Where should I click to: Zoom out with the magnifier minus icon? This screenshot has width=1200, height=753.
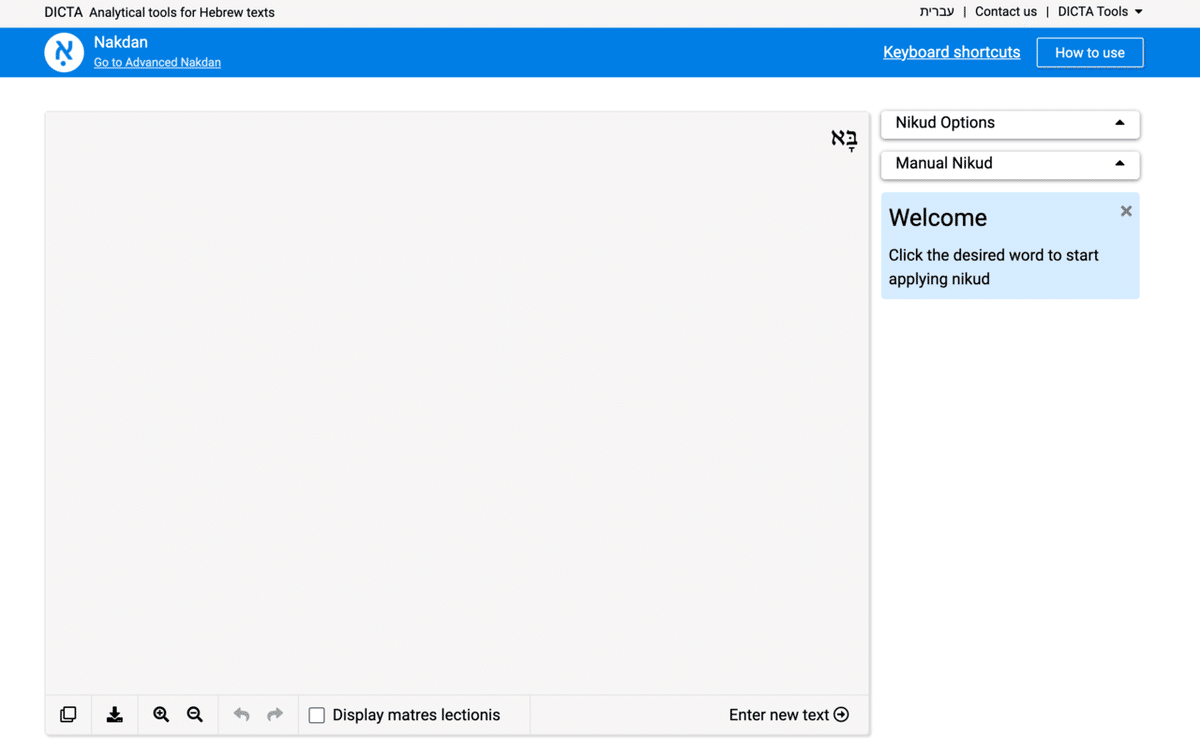coord(195,715)
